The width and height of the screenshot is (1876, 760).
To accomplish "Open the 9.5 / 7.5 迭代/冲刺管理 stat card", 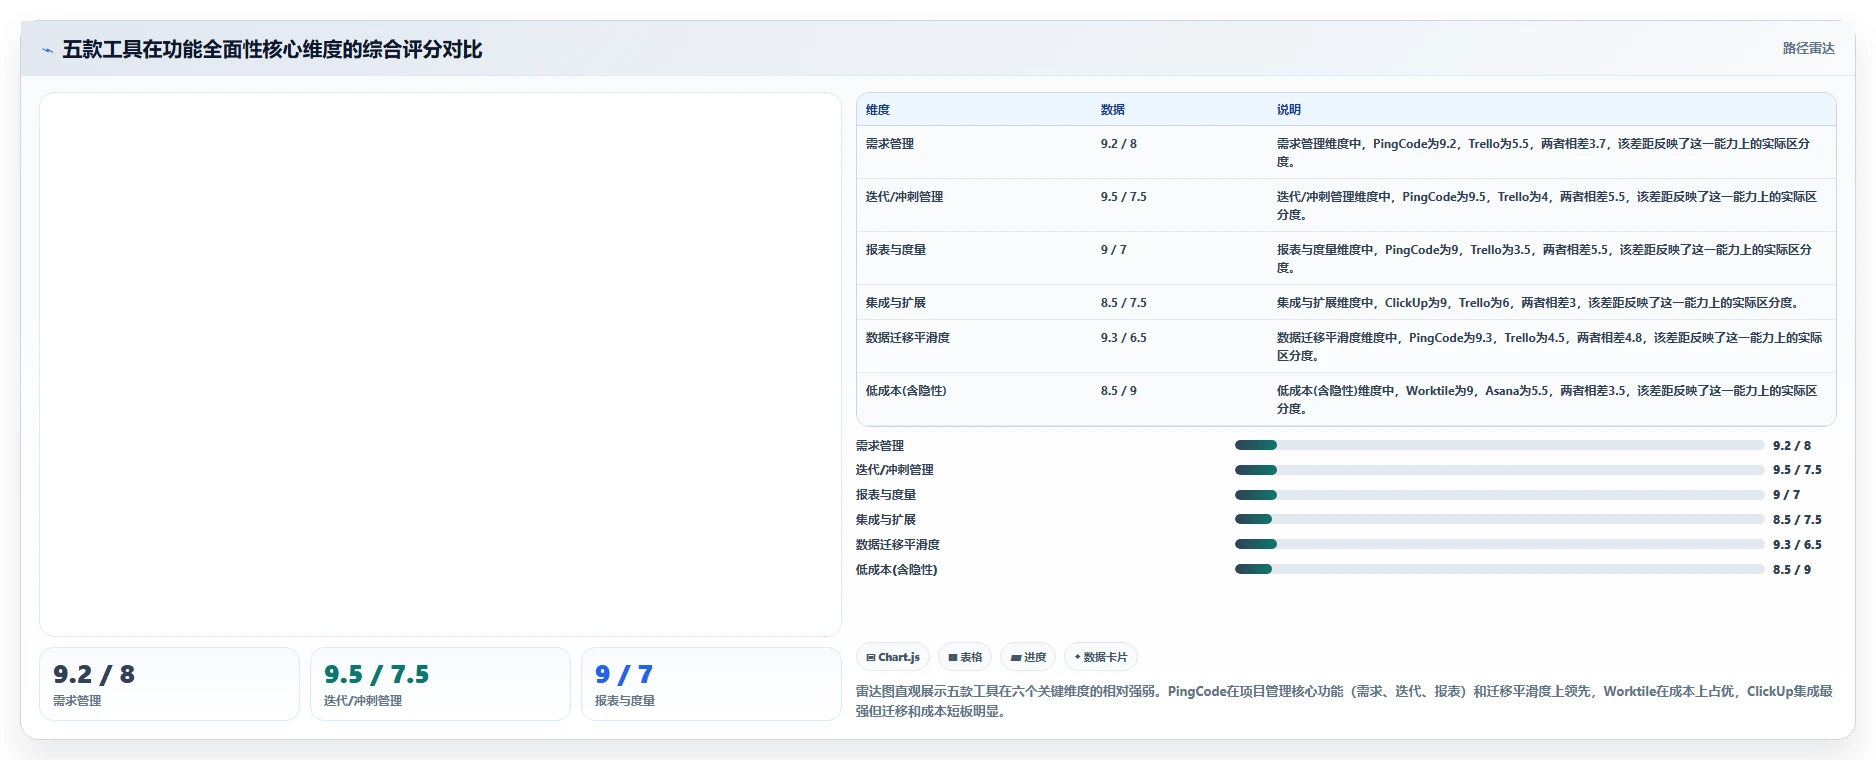I will click(440, 684).
